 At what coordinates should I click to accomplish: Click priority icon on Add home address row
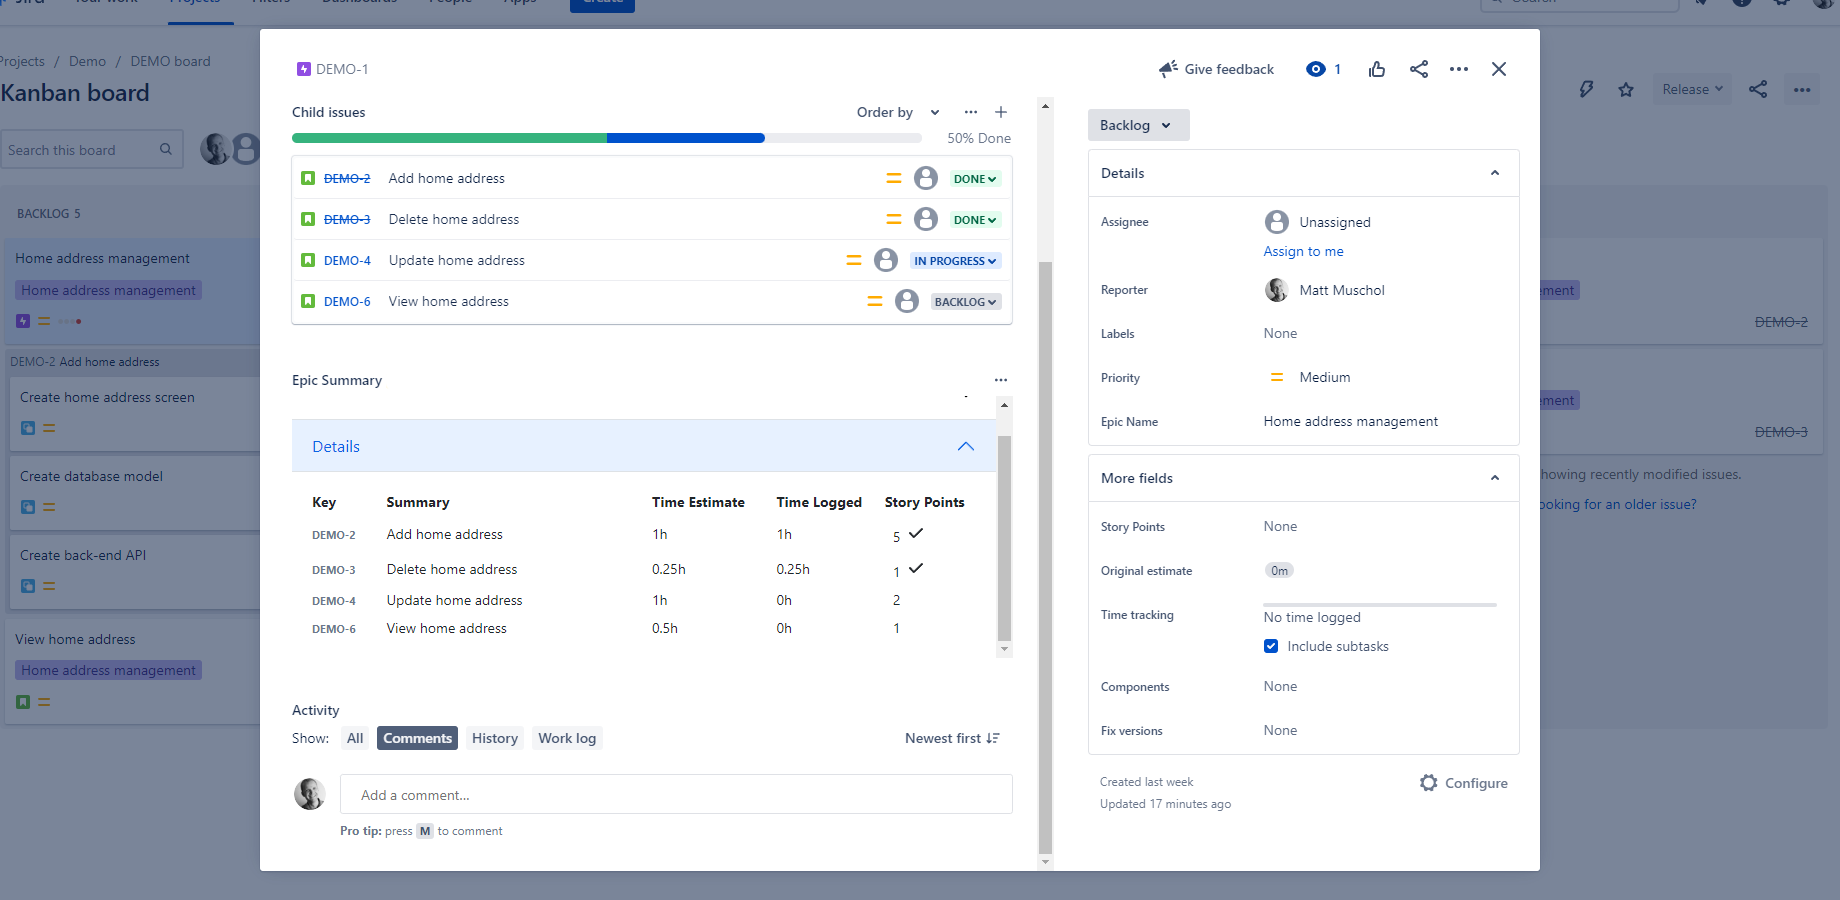point(894,178)
